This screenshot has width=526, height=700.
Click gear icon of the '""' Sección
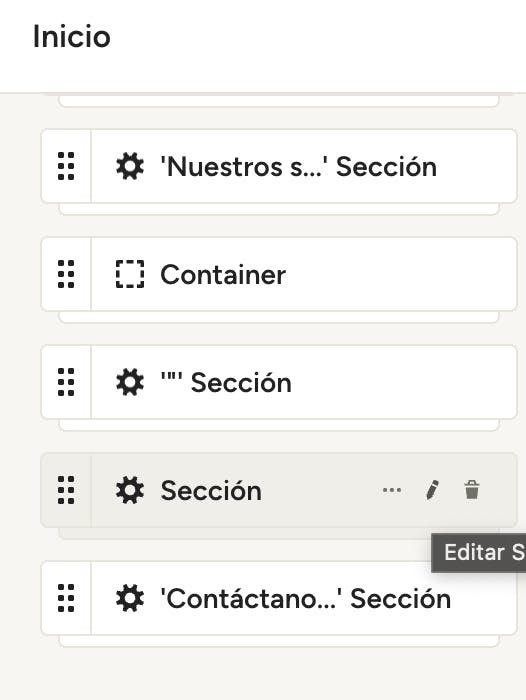(x=130, y=382)
